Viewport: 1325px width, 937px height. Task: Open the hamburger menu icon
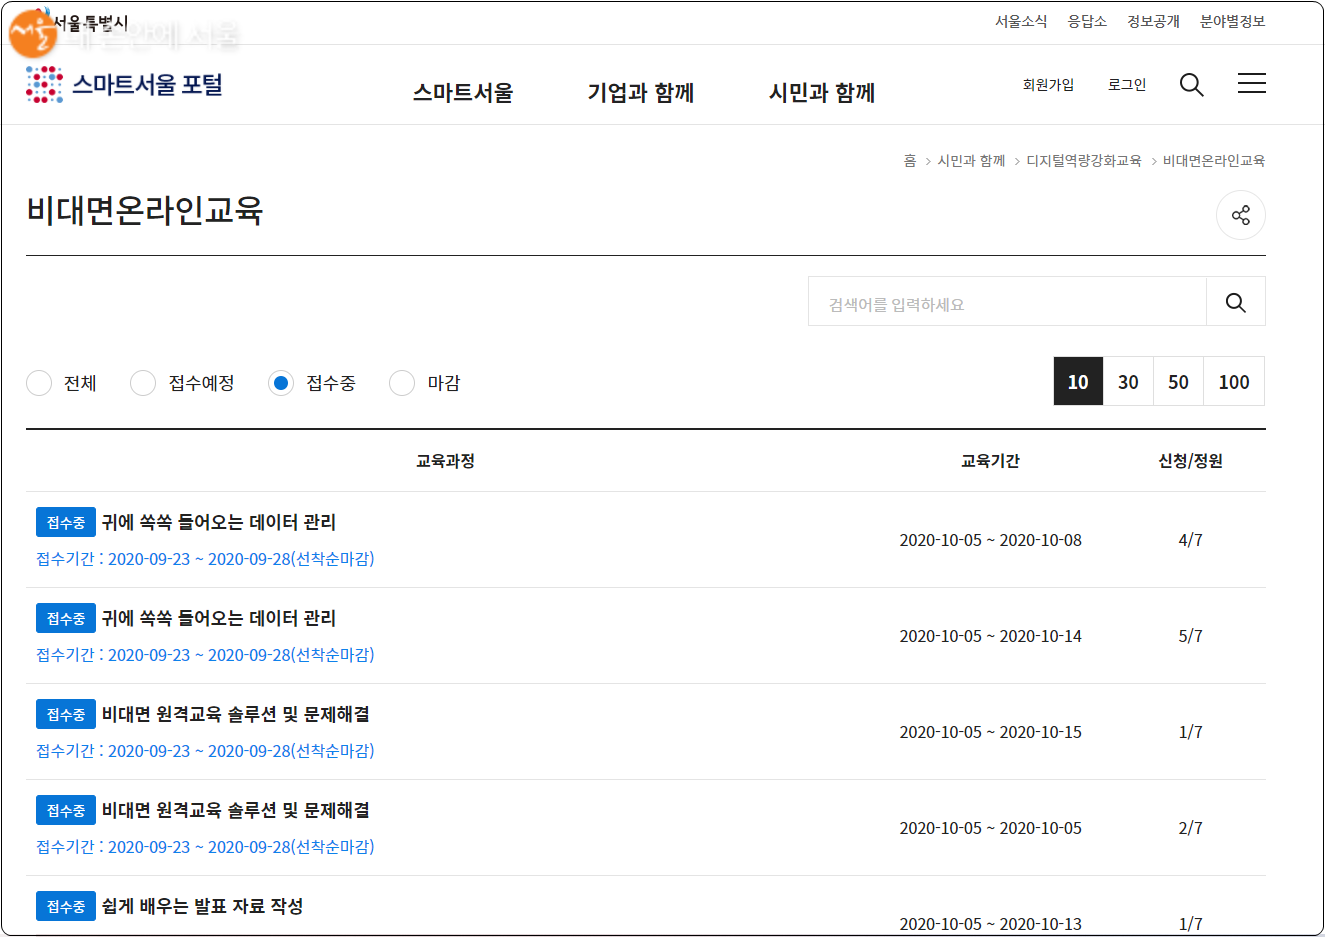pyautogui.click(x=1251, y=84)
